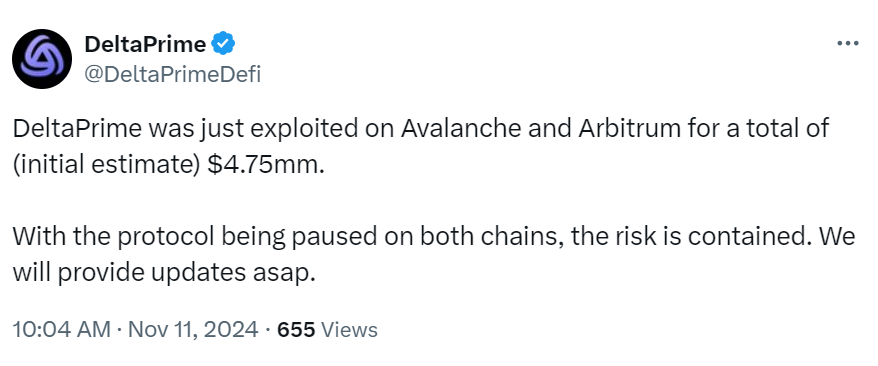Click the Views label
Screen dimensions: 878x366
pos(350,330)
